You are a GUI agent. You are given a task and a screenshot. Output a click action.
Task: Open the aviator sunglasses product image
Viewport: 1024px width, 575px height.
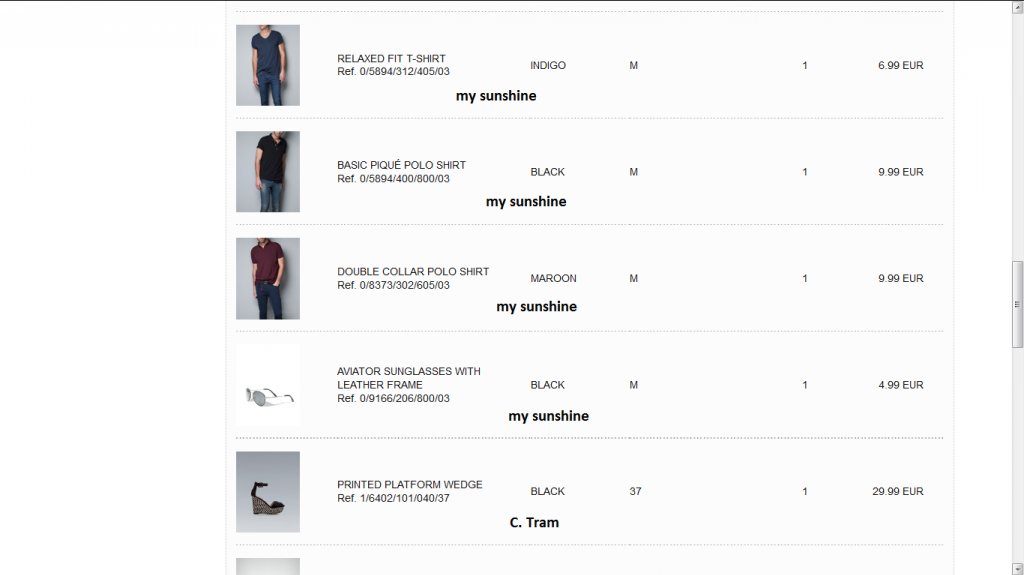[x=268, y=386]
